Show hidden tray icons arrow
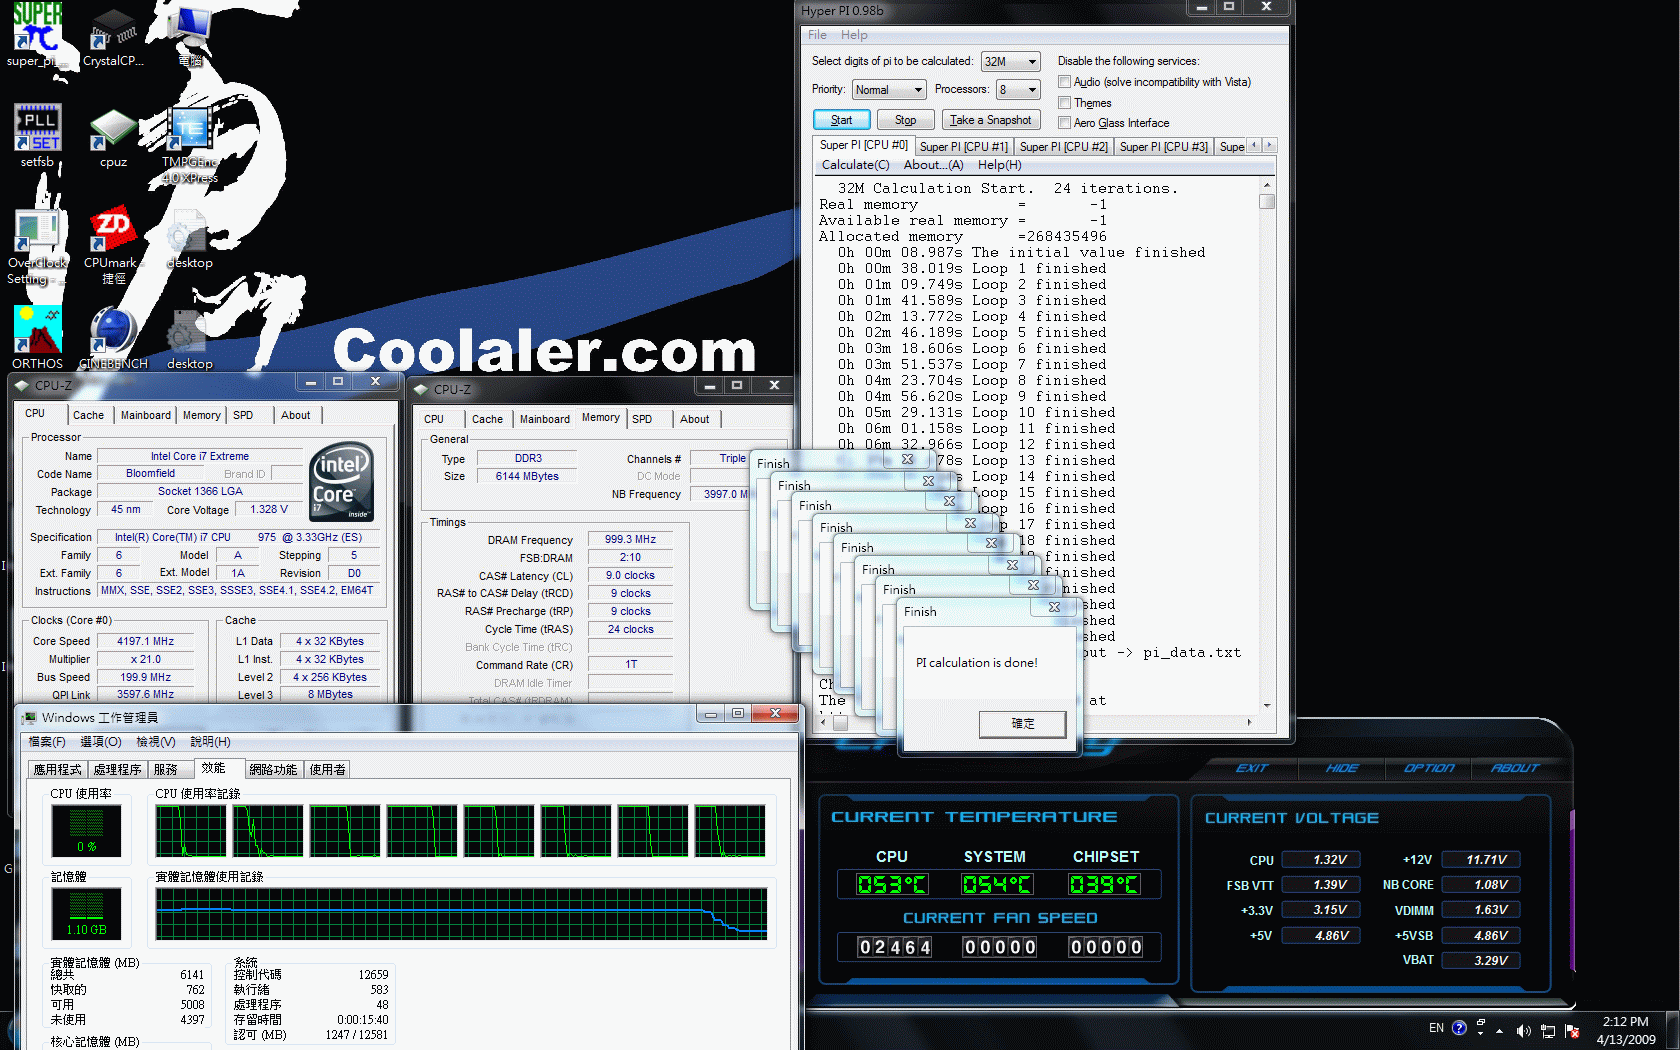Viewport: 1680px width, 1050px height. [x=1499, y=1030]
